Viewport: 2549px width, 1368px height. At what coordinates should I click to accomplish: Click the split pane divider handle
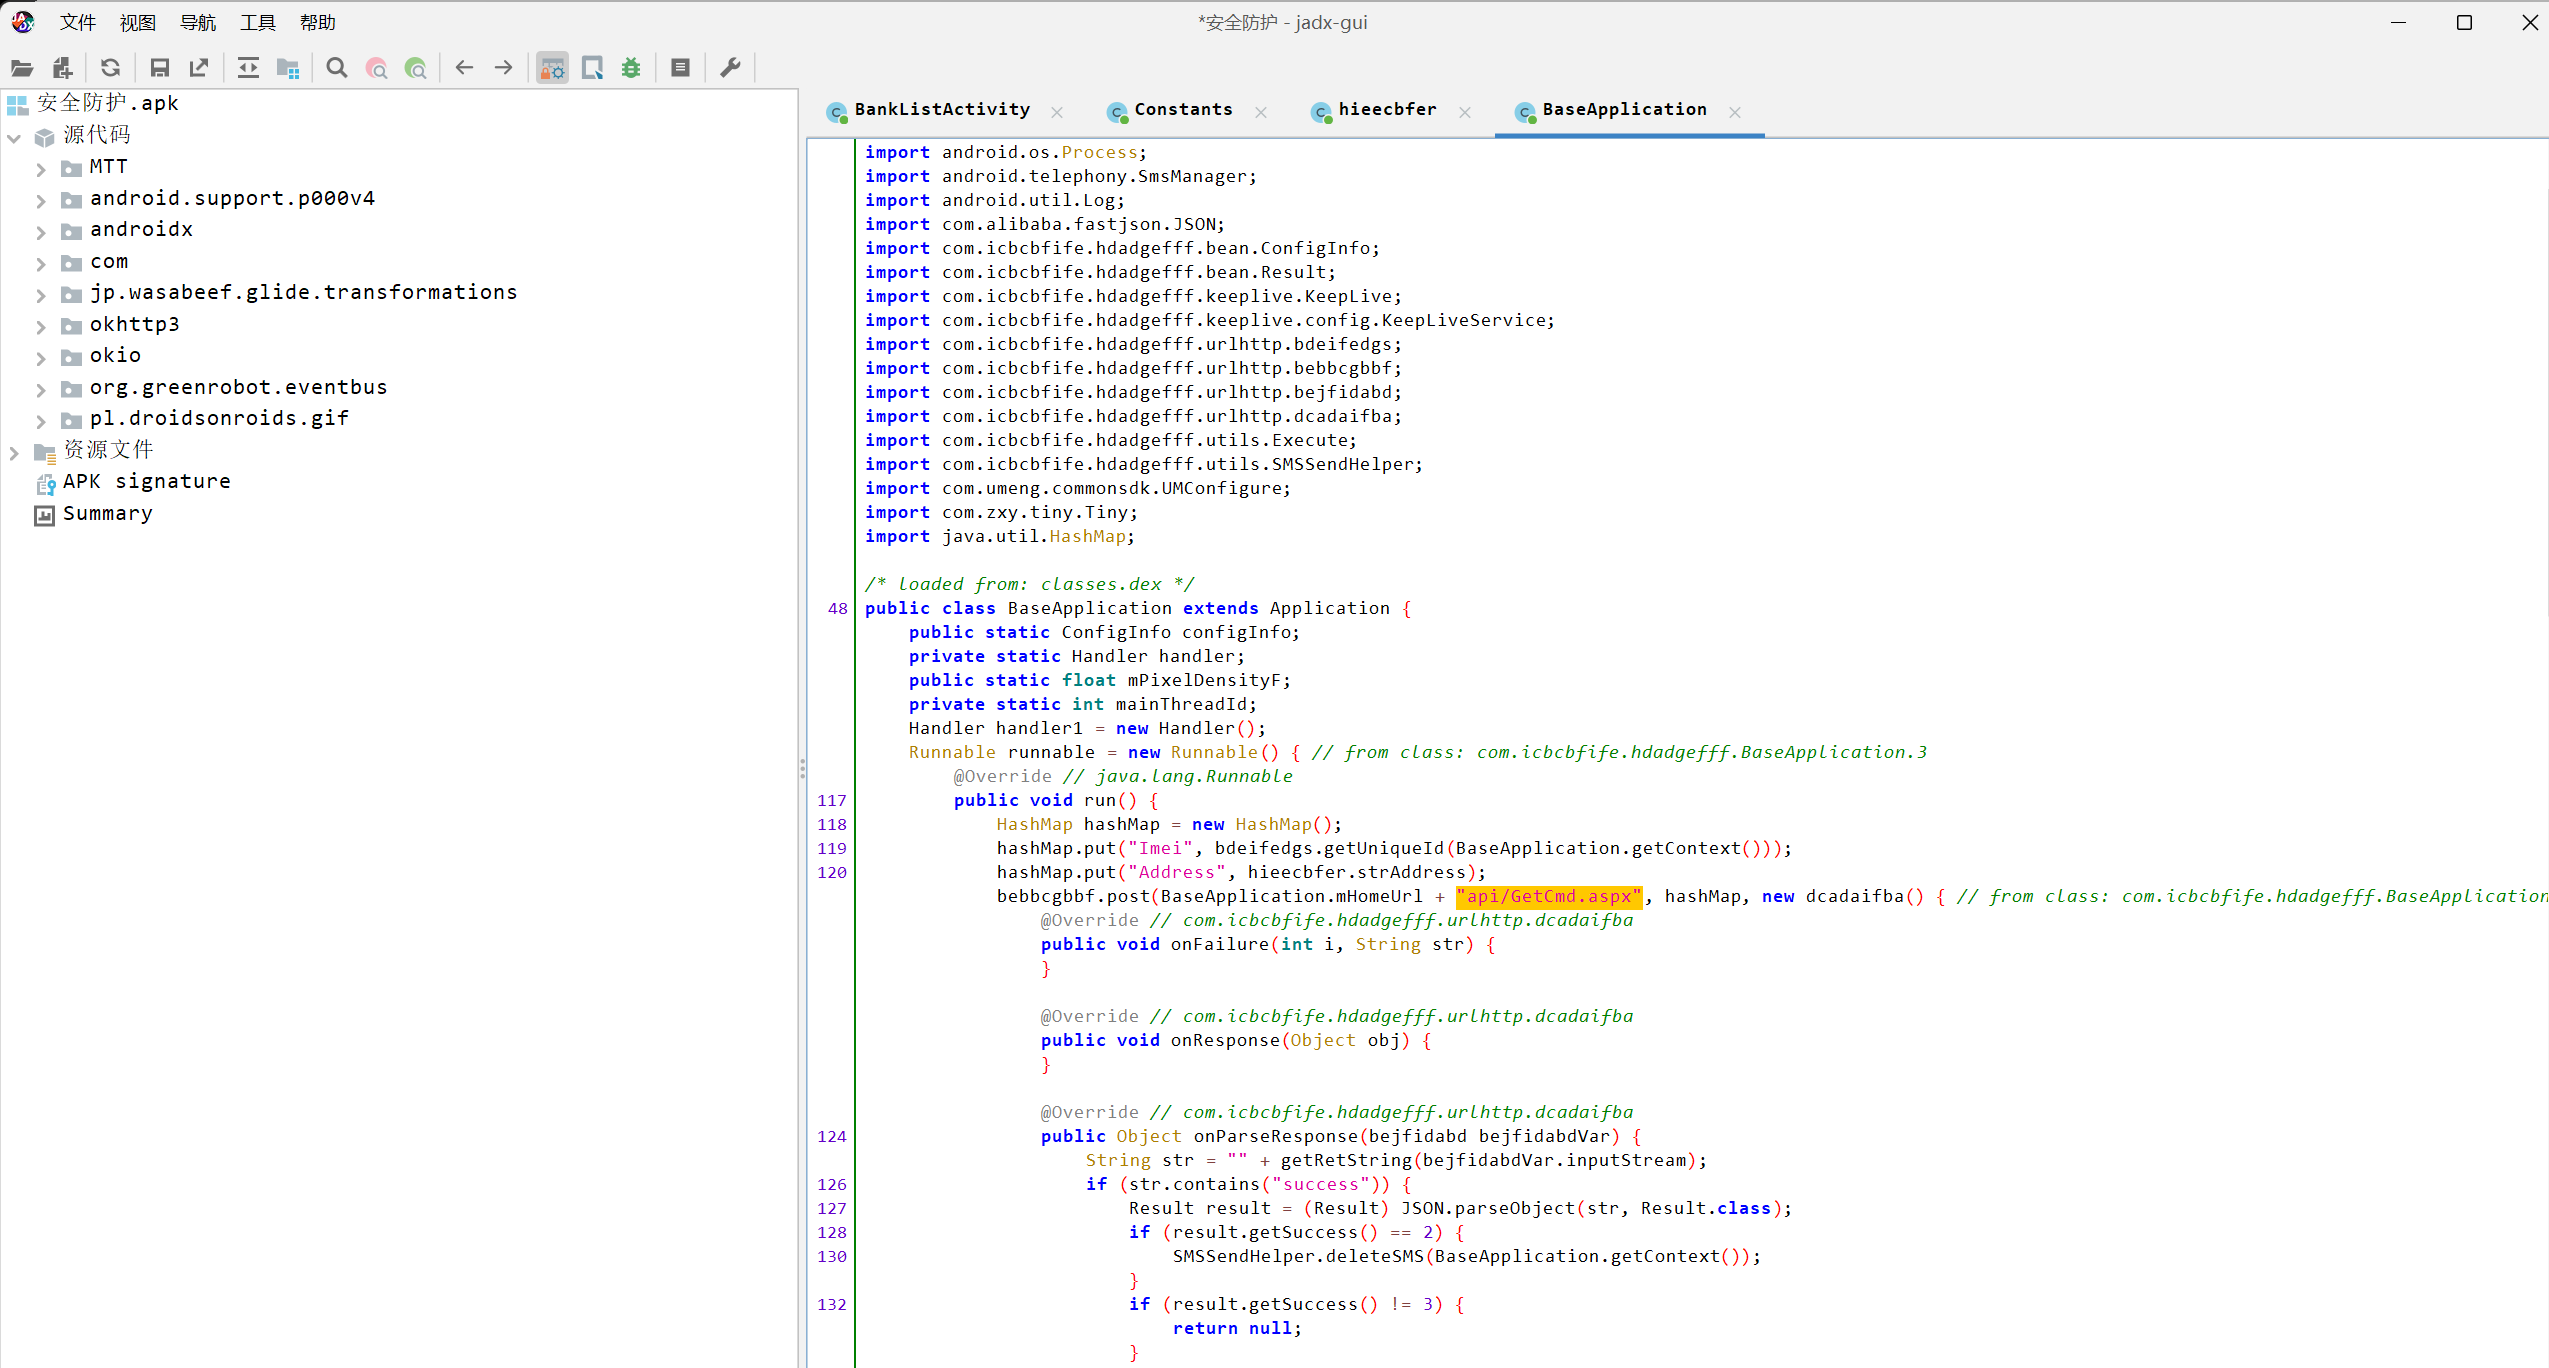pos(802,768)
